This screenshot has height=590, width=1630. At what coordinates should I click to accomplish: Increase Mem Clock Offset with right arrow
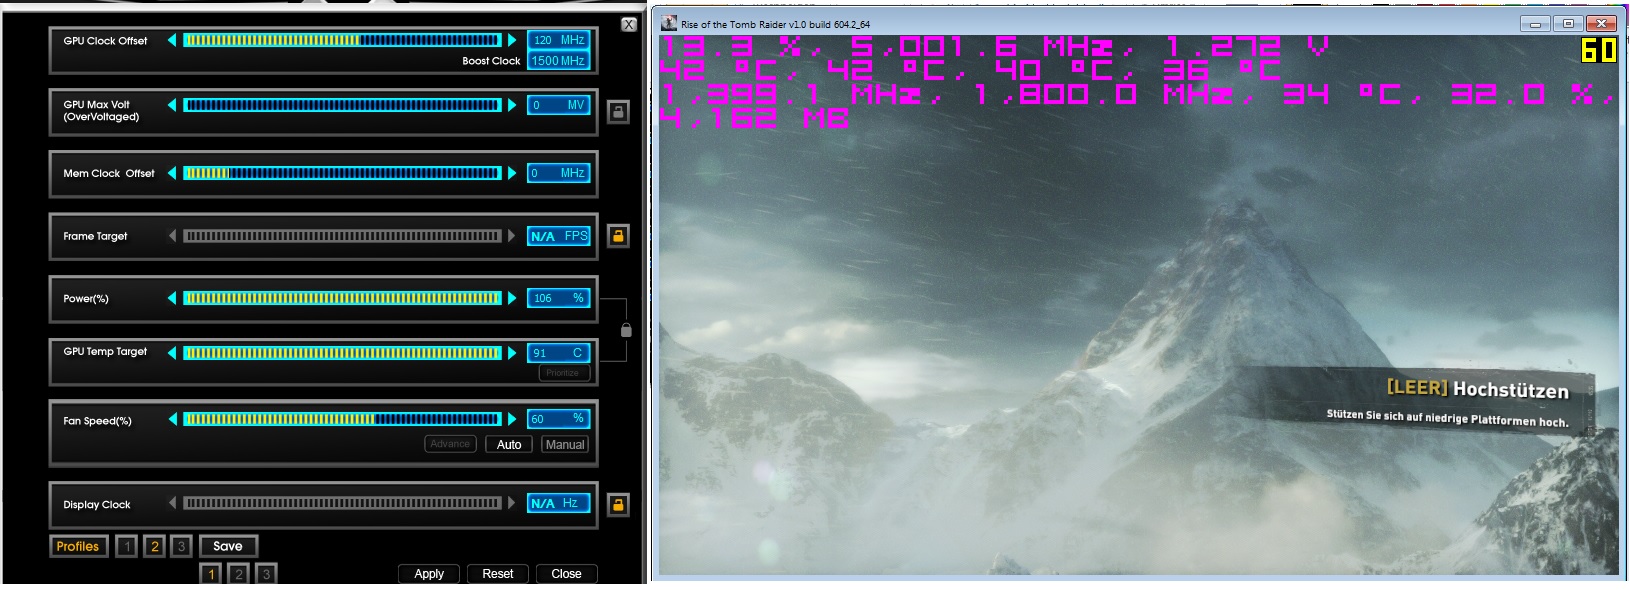[x=512, y=173]
